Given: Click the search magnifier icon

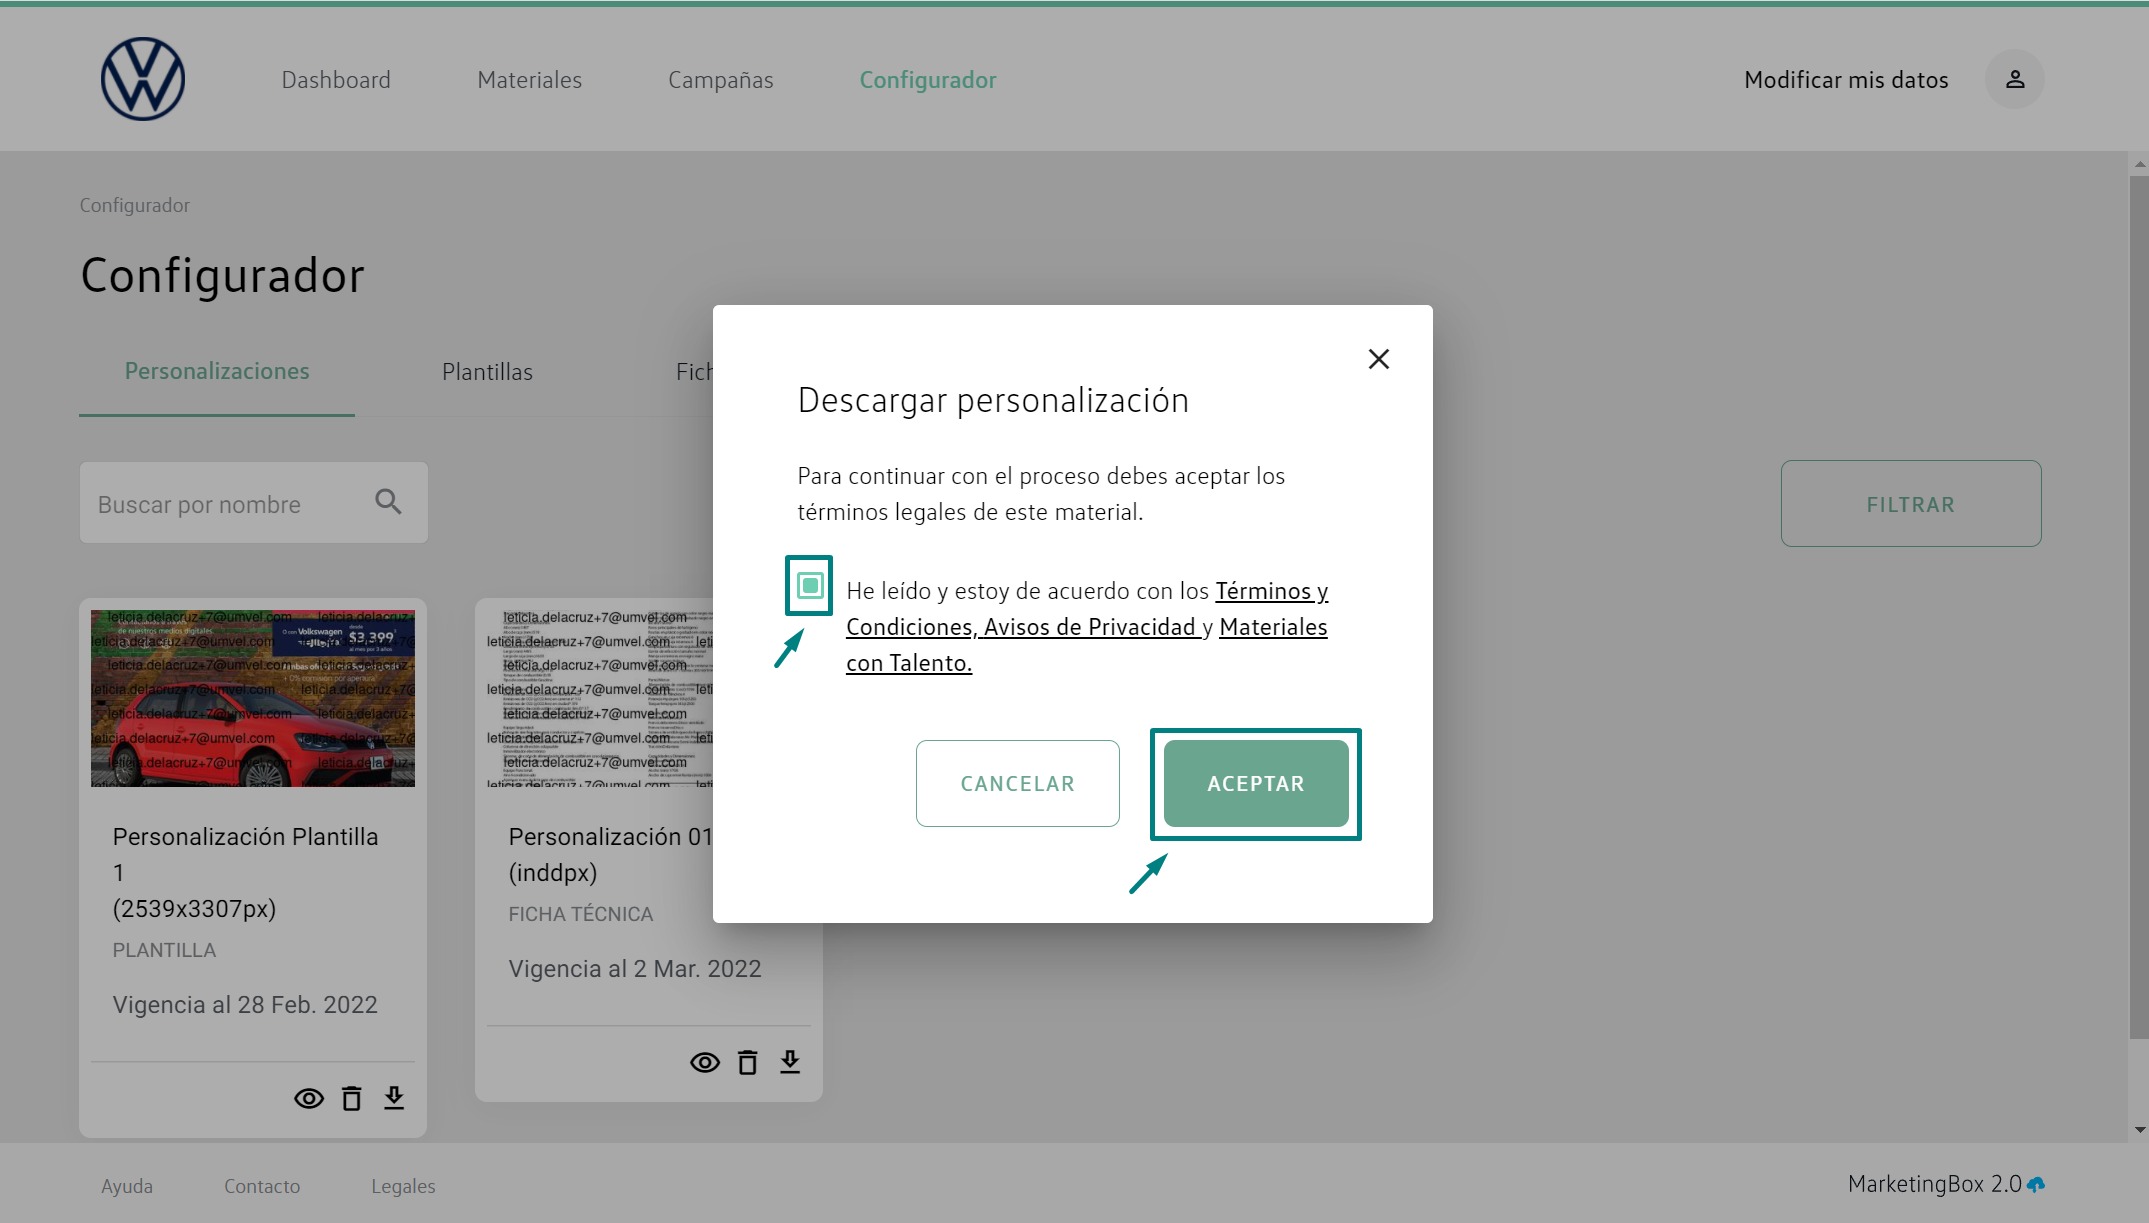Looking at the screenshot, I should pos(388,502).
